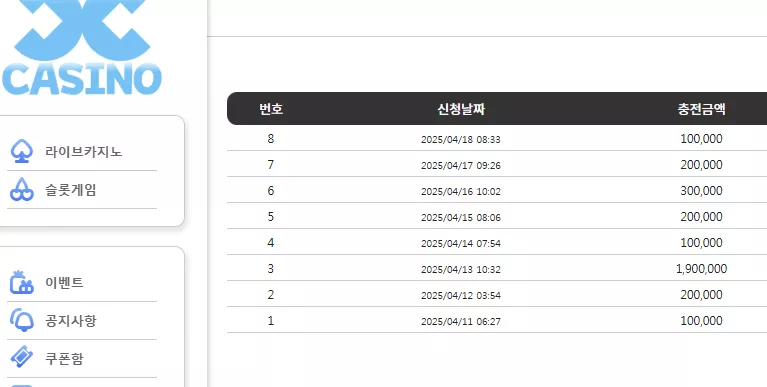Select the 번호 column header

click(271, 109)
